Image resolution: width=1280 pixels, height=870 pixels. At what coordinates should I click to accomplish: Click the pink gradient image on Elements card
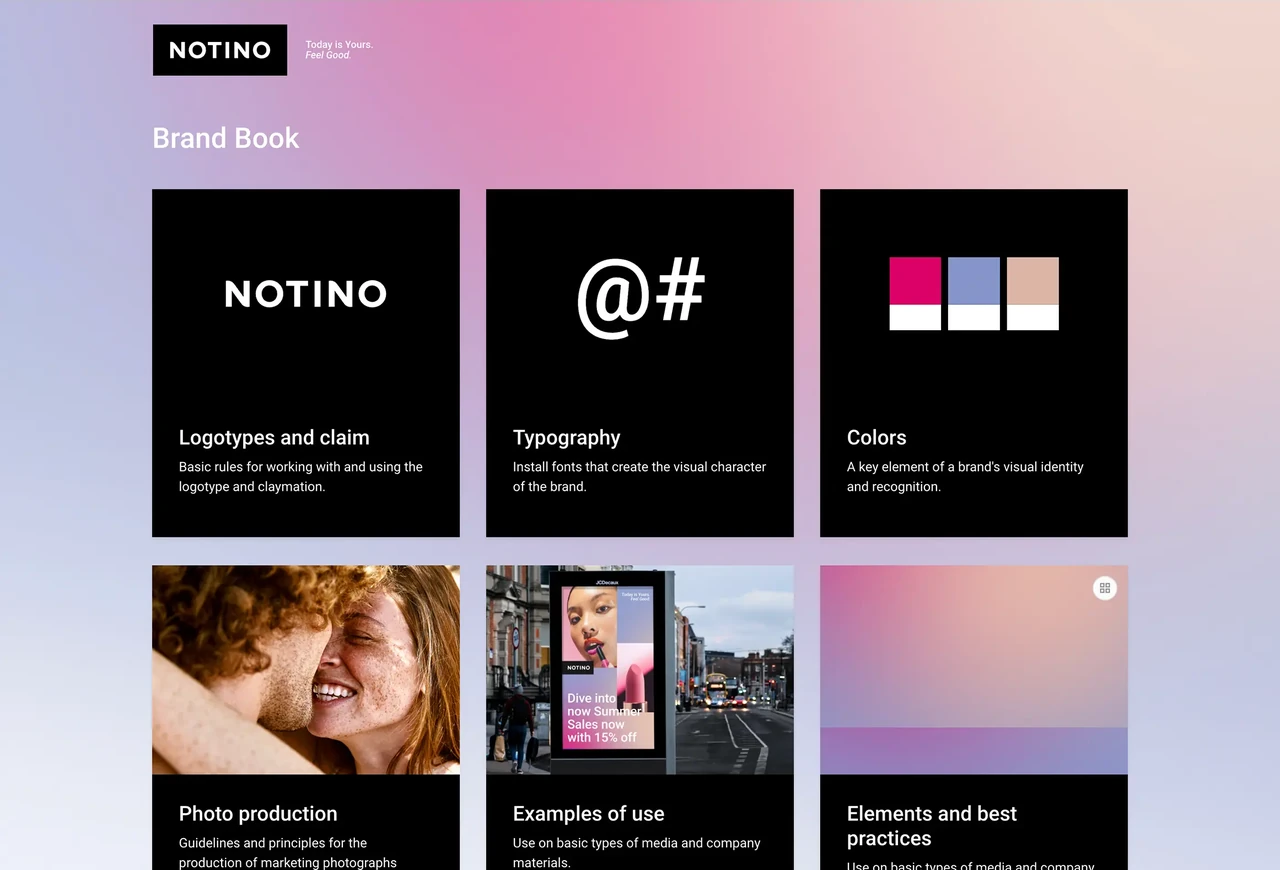pyautogui.click(x=974, y=670)
